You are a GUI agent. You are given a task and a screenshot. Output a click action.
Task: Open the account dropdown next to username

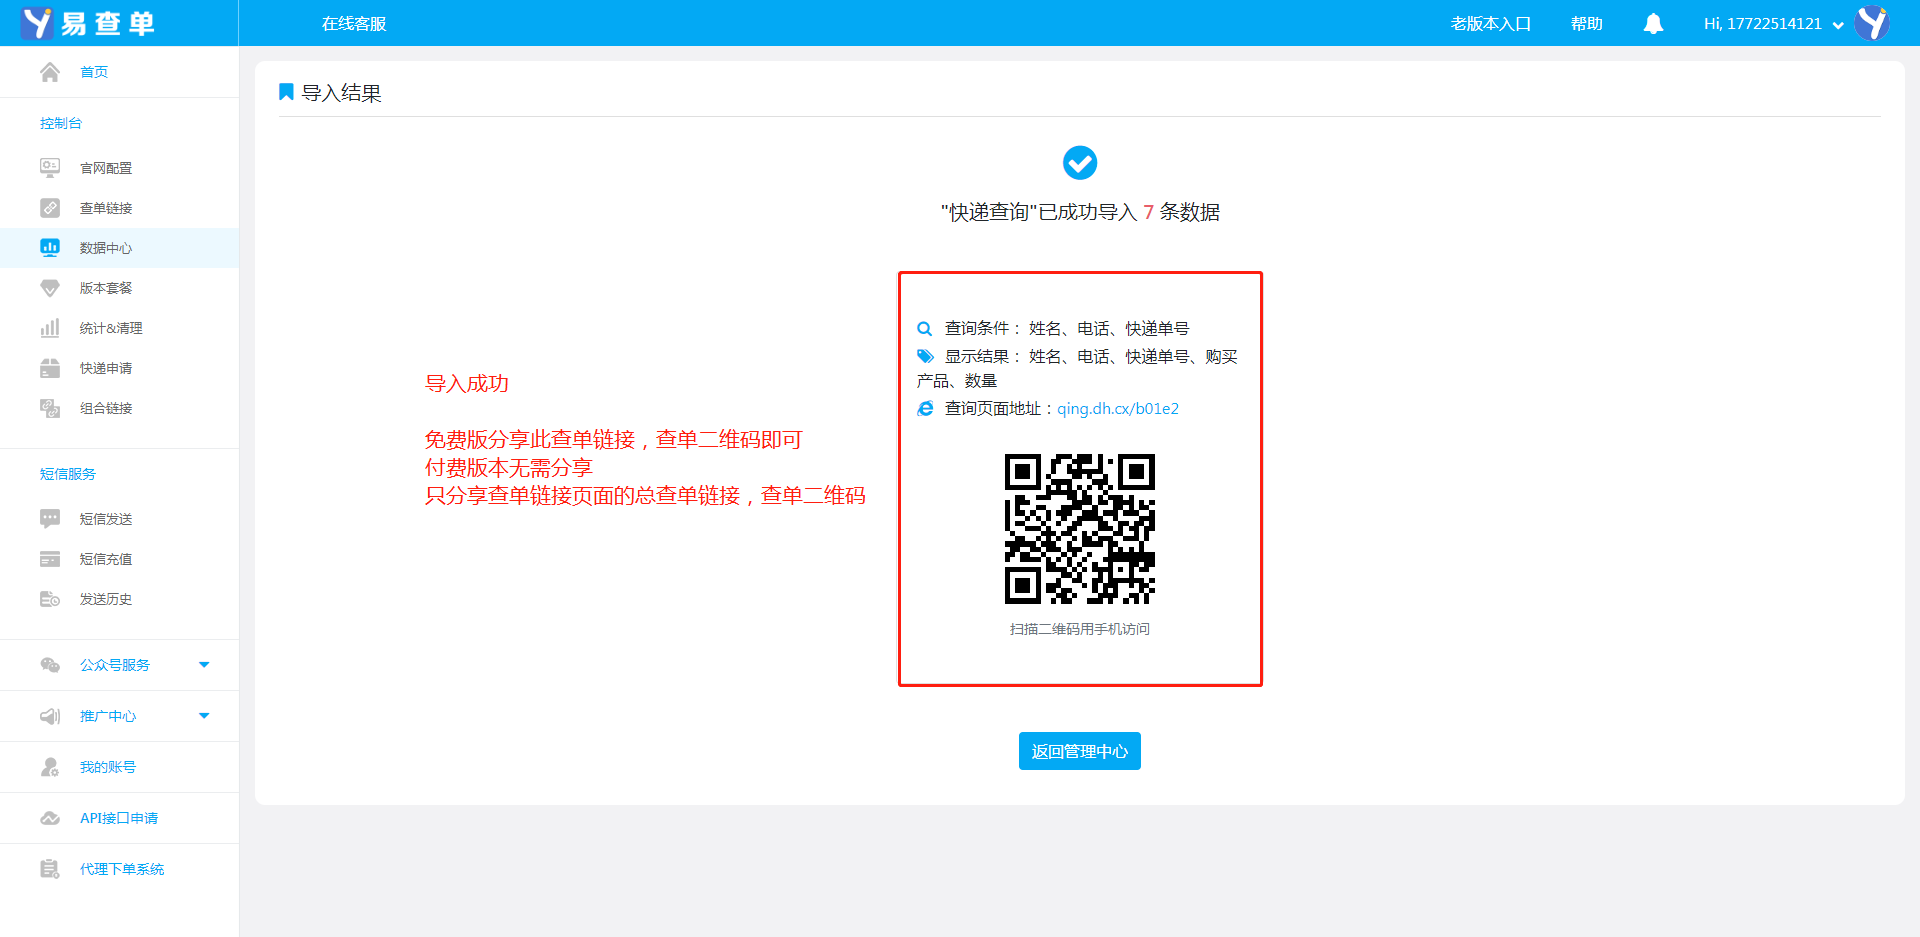pos(1838,25)
